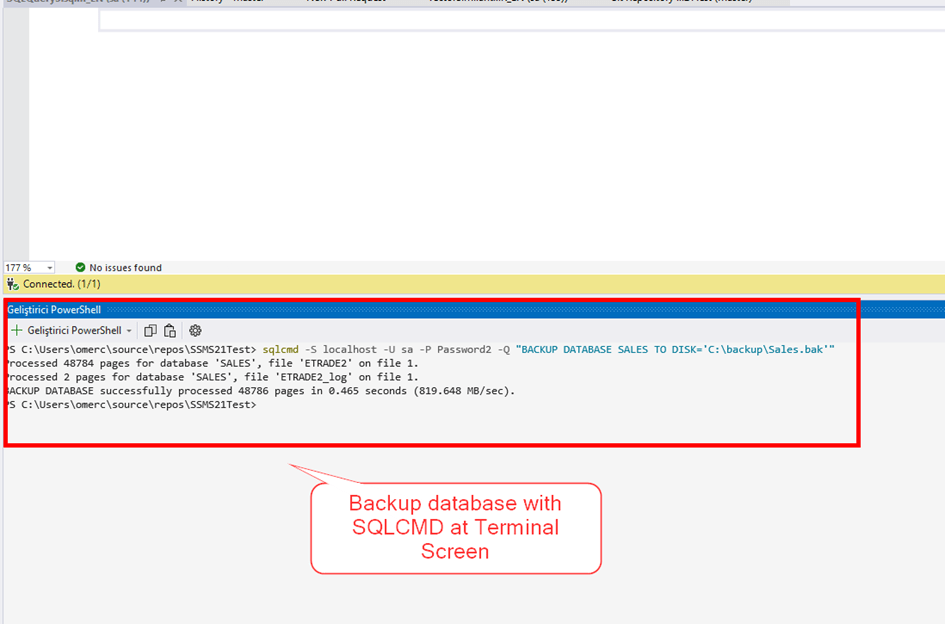Click the last empty PowerShell prompt line
Viewport: 945px width, 624px height.
click(130, 405)
